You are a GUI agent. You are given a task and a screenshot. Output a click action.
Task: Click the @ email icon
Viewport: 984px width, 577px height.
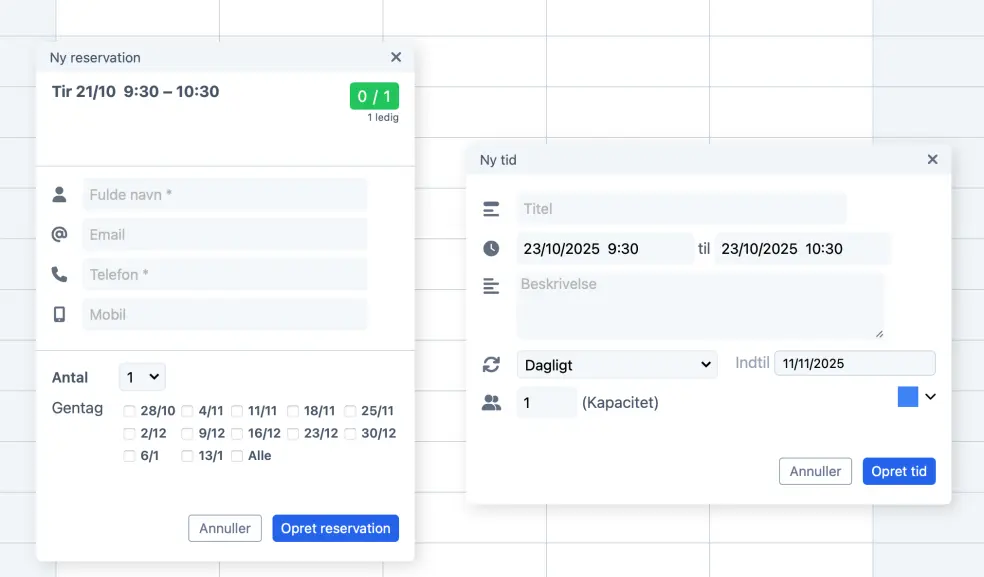(59, 234)
